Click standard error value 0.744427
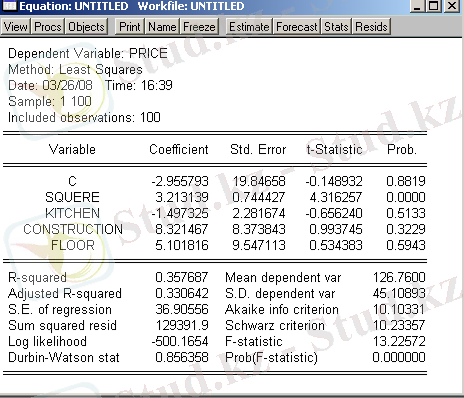464x398 pixels. [259, 197]
